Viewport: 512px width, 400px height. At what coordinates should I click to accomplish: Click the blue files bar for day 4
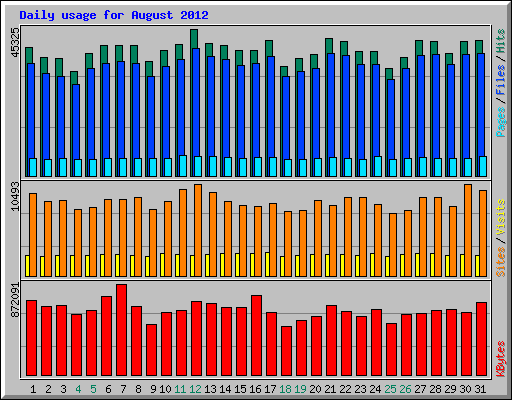point(76,122)
